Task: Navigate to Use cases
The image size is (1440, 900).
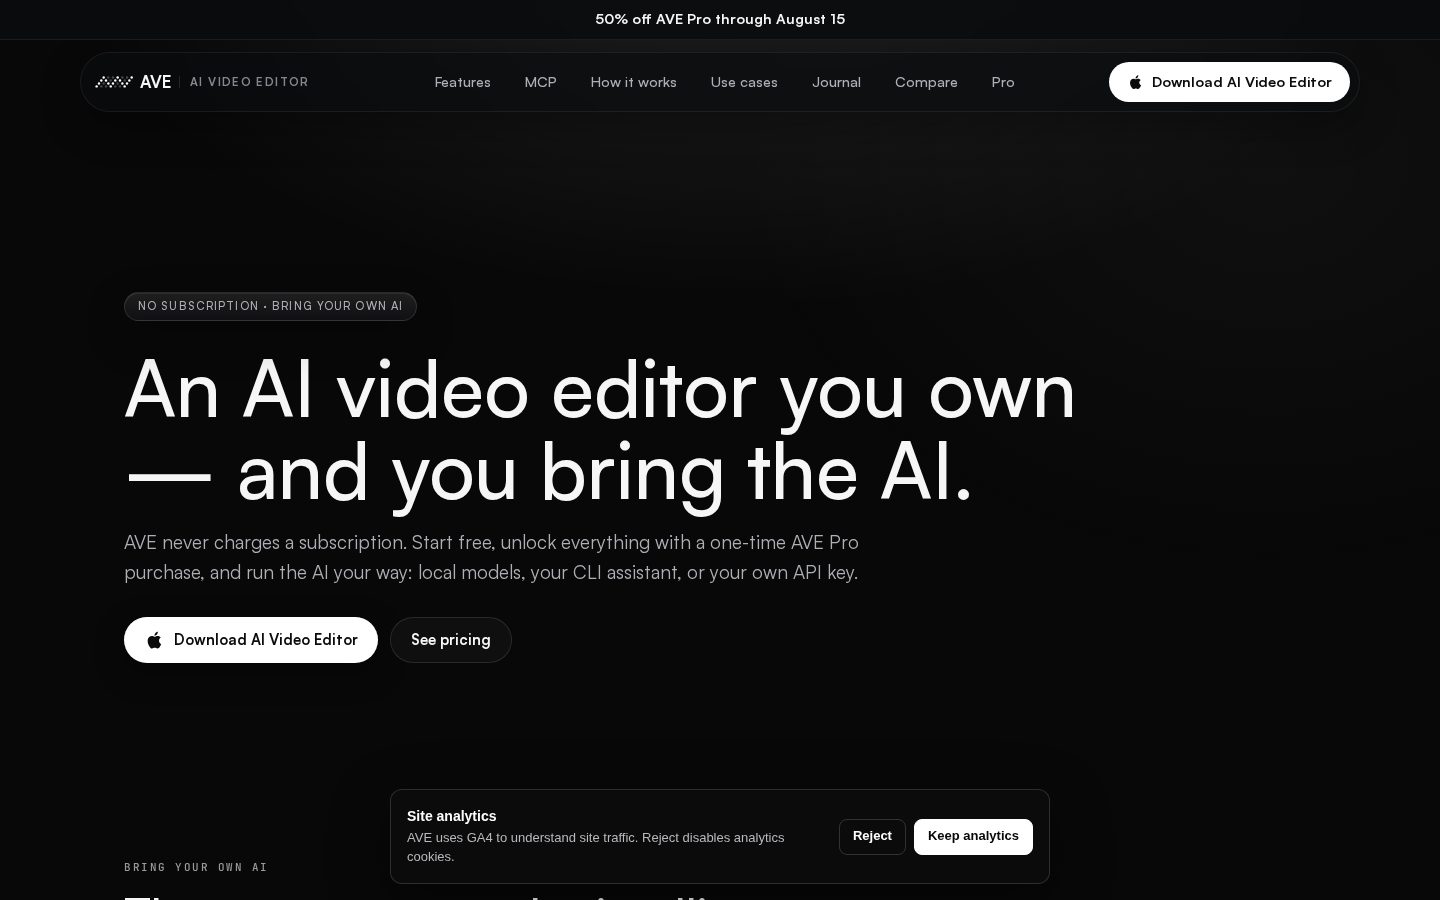Action: (744, 82)
